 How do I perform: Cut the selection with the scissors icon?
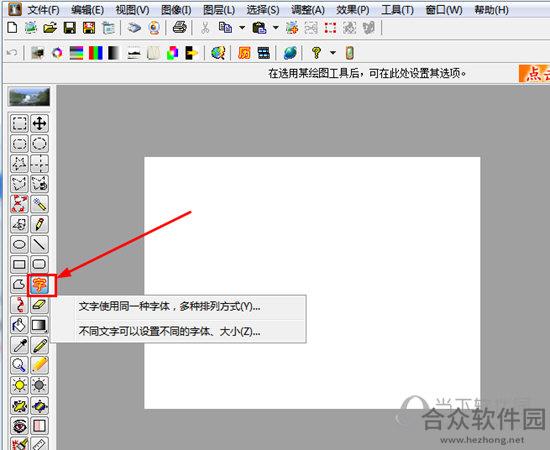tap(205, 28)
